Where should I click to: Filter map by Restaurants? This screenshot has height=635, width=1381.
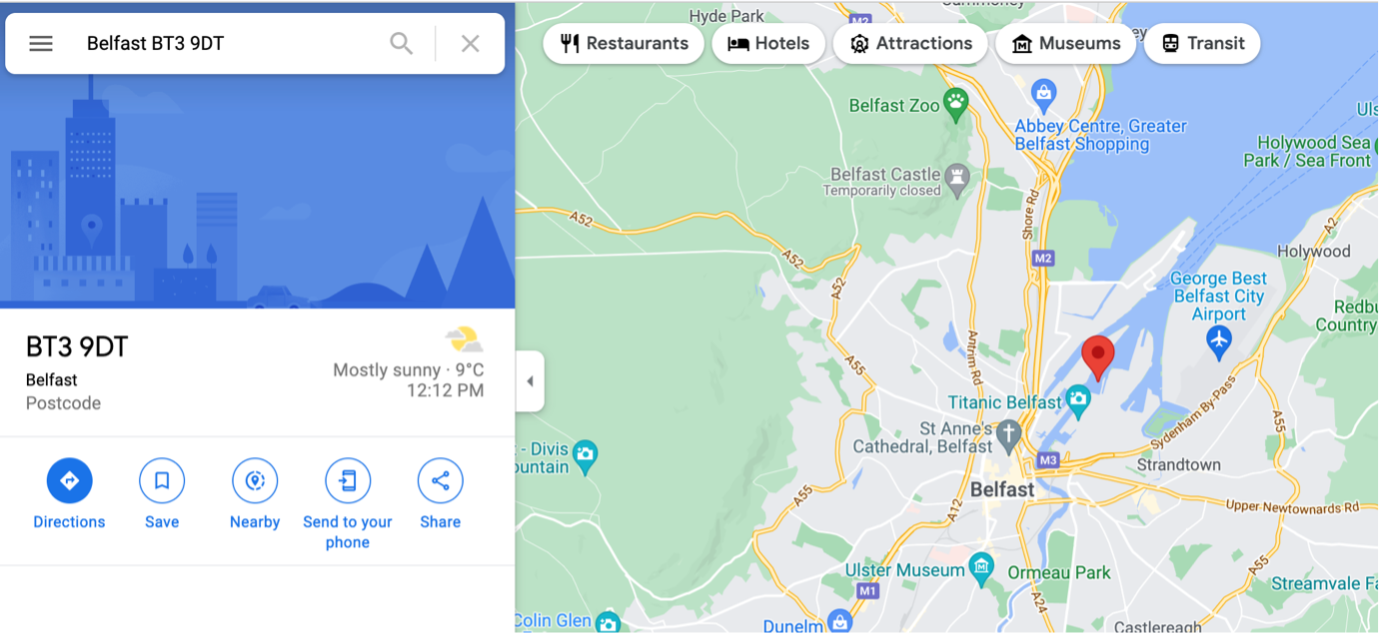tap(624, 44)
